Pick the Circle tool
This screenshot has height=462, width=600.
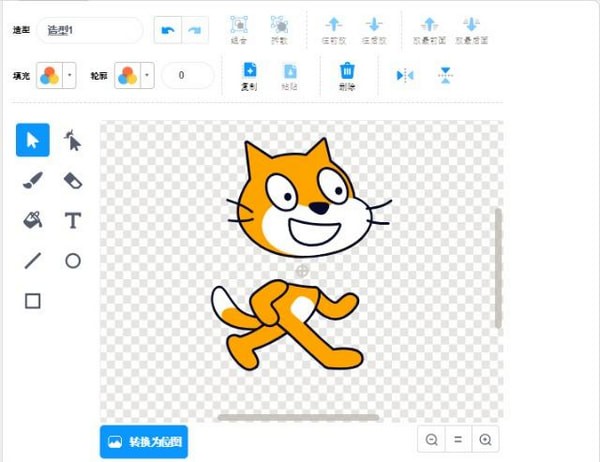pos(73,261)
